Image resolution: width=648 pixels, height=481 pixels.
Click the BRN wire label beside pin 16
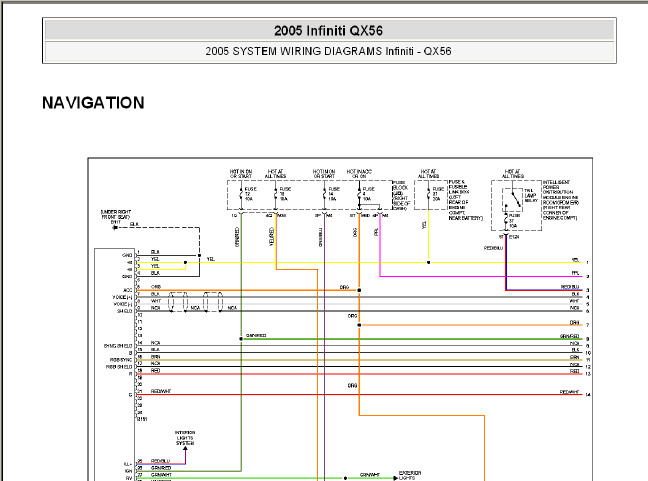coord(155,357)
